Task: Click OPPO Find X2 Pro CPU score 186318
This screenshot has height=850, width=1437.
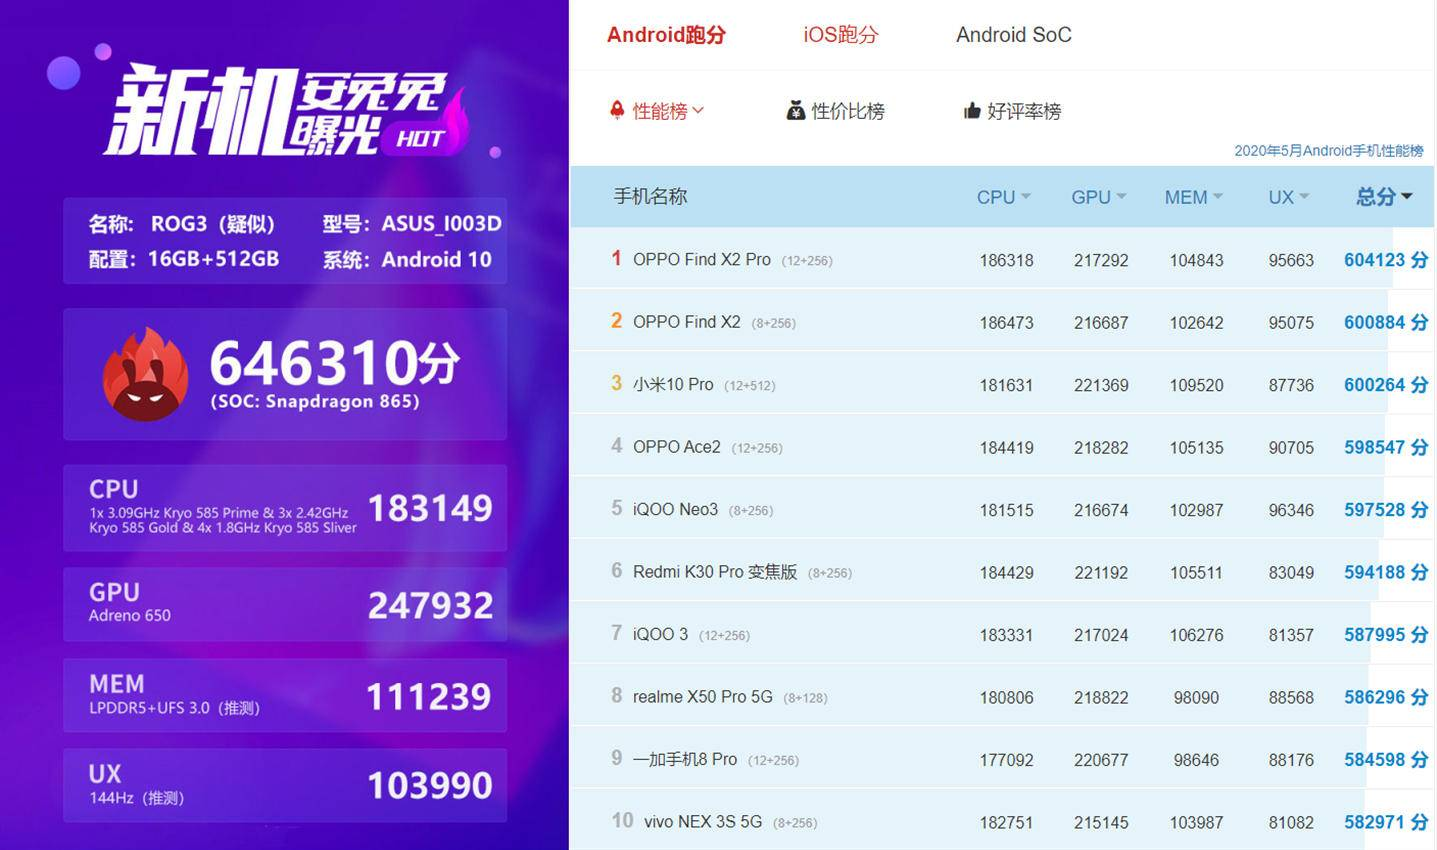Action: tap(1006, 260)
